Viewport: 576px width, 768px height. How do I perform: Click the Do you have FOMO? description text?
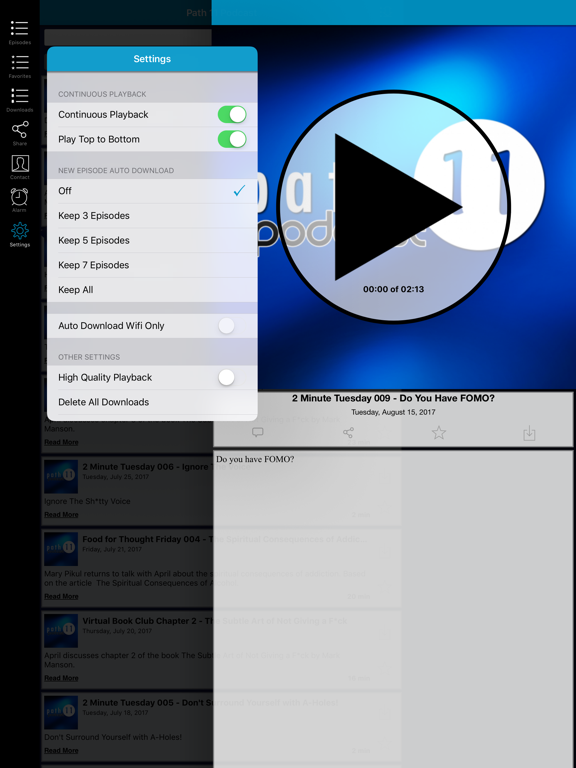click(255, 459)
